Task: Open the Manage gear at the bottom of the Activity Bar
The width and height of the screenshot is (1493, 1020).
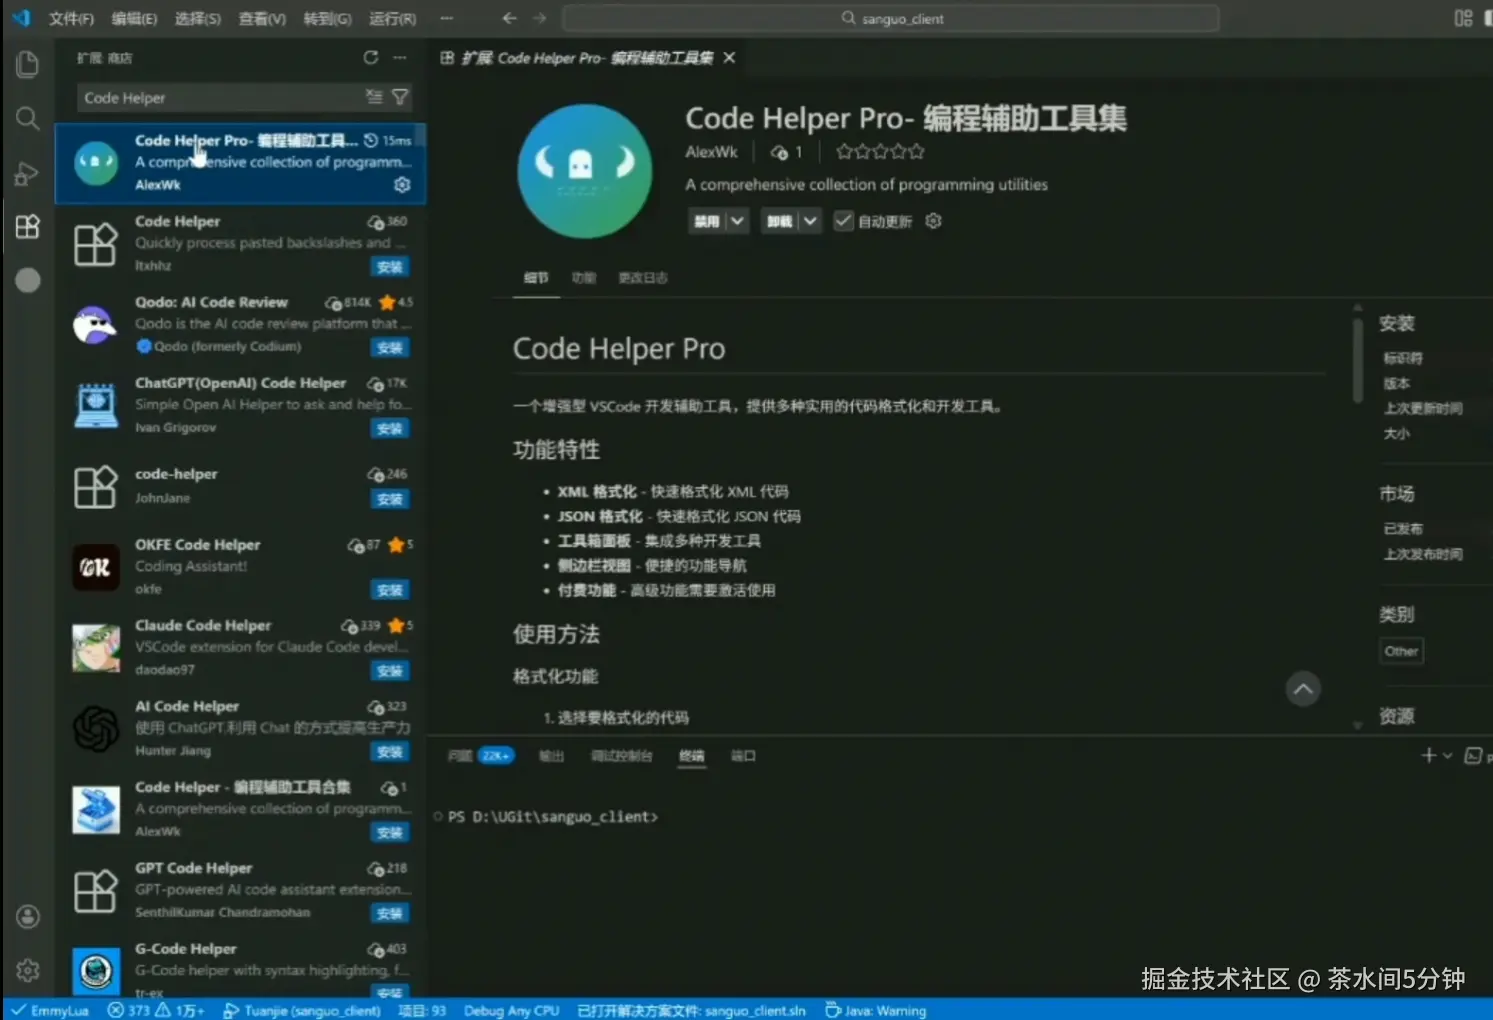Action: [x=27, y=969]
